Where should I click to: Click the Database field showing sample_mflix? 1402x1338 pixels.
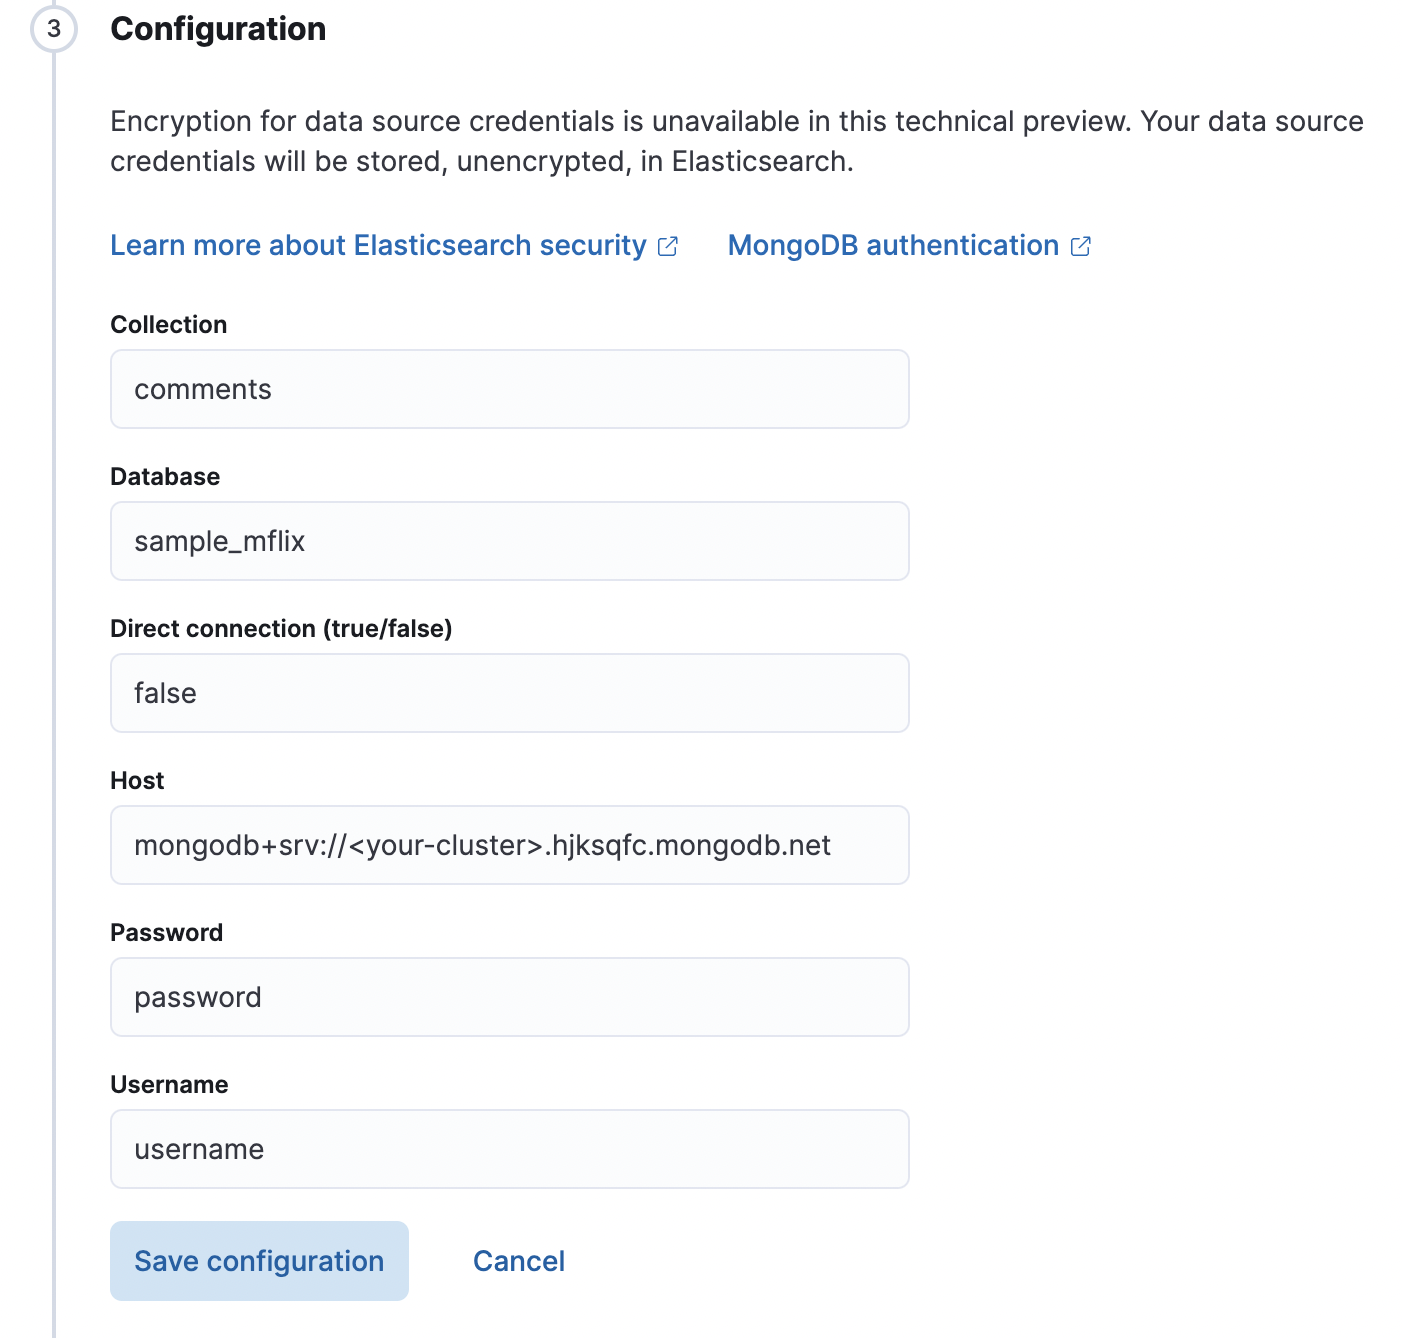point(508,541)
